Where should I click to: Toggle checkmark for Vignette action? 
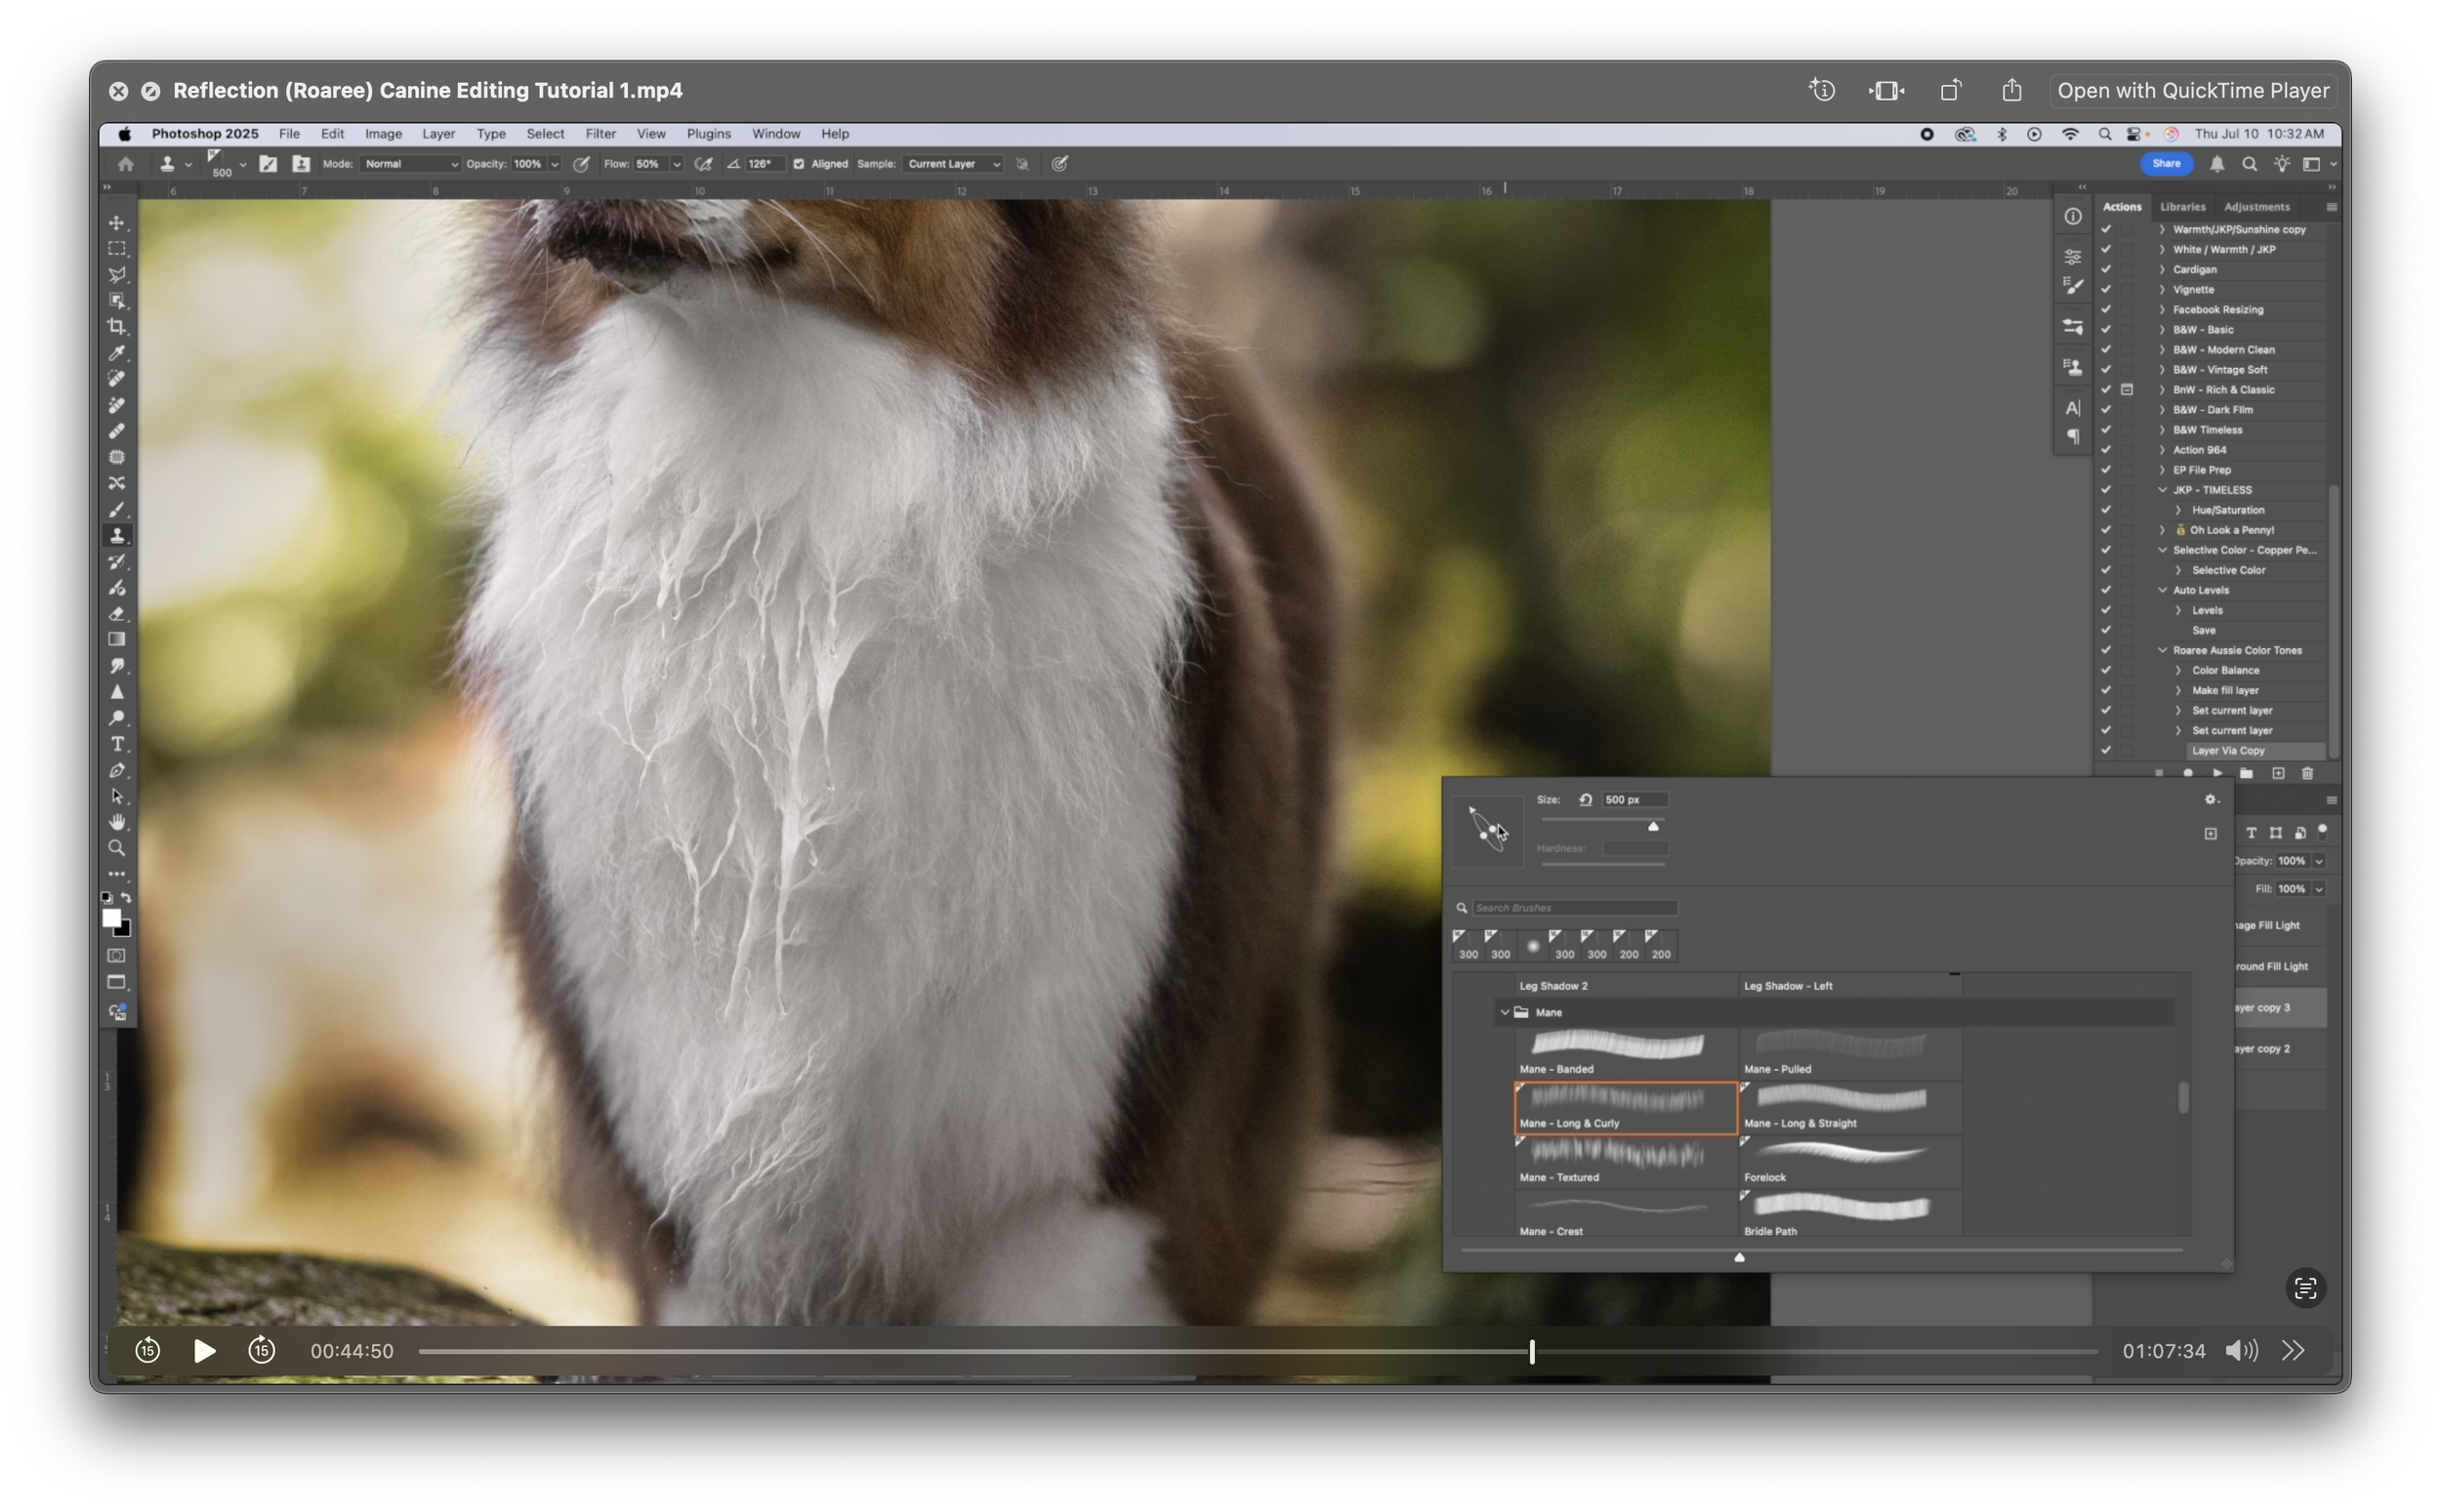(x=2106, y=290)
